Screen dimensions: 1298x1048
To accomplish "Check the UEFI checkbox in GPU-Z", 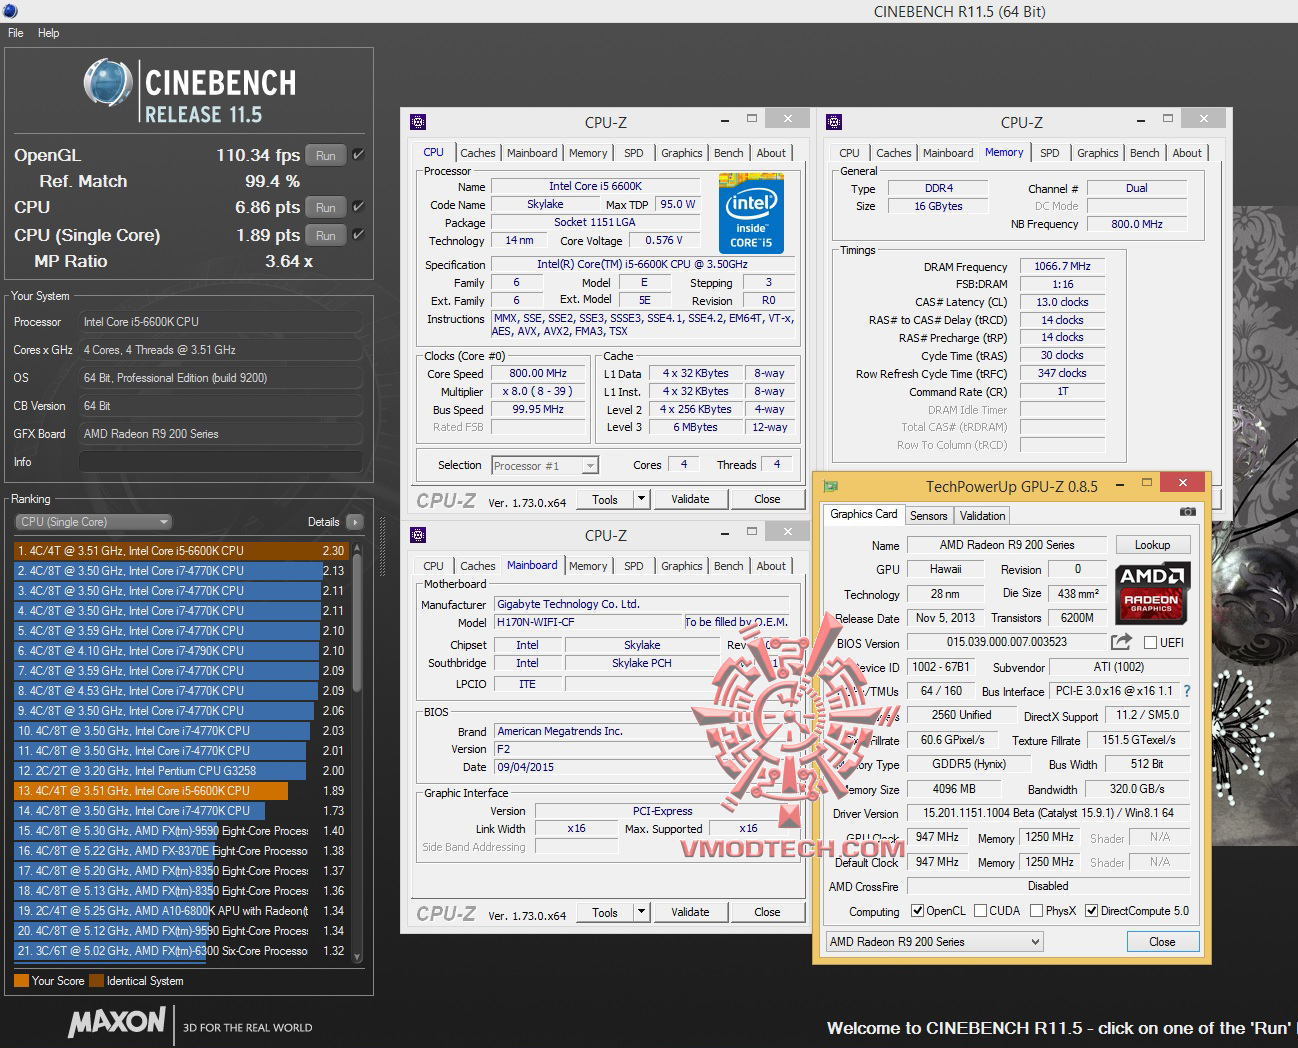I will pos(1150,643).
